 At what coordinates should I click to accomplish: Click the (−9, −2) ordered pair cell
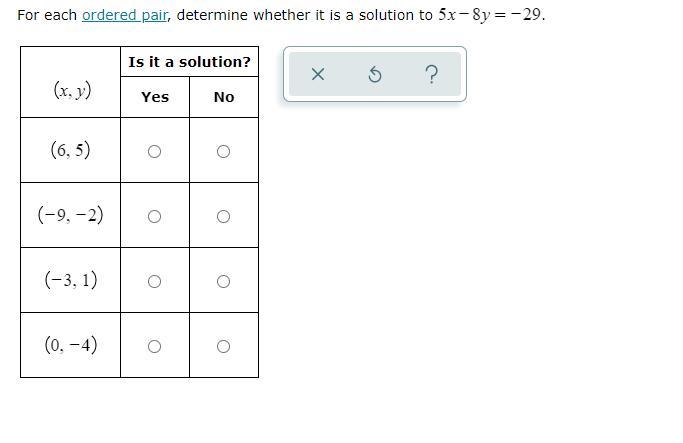70,215
